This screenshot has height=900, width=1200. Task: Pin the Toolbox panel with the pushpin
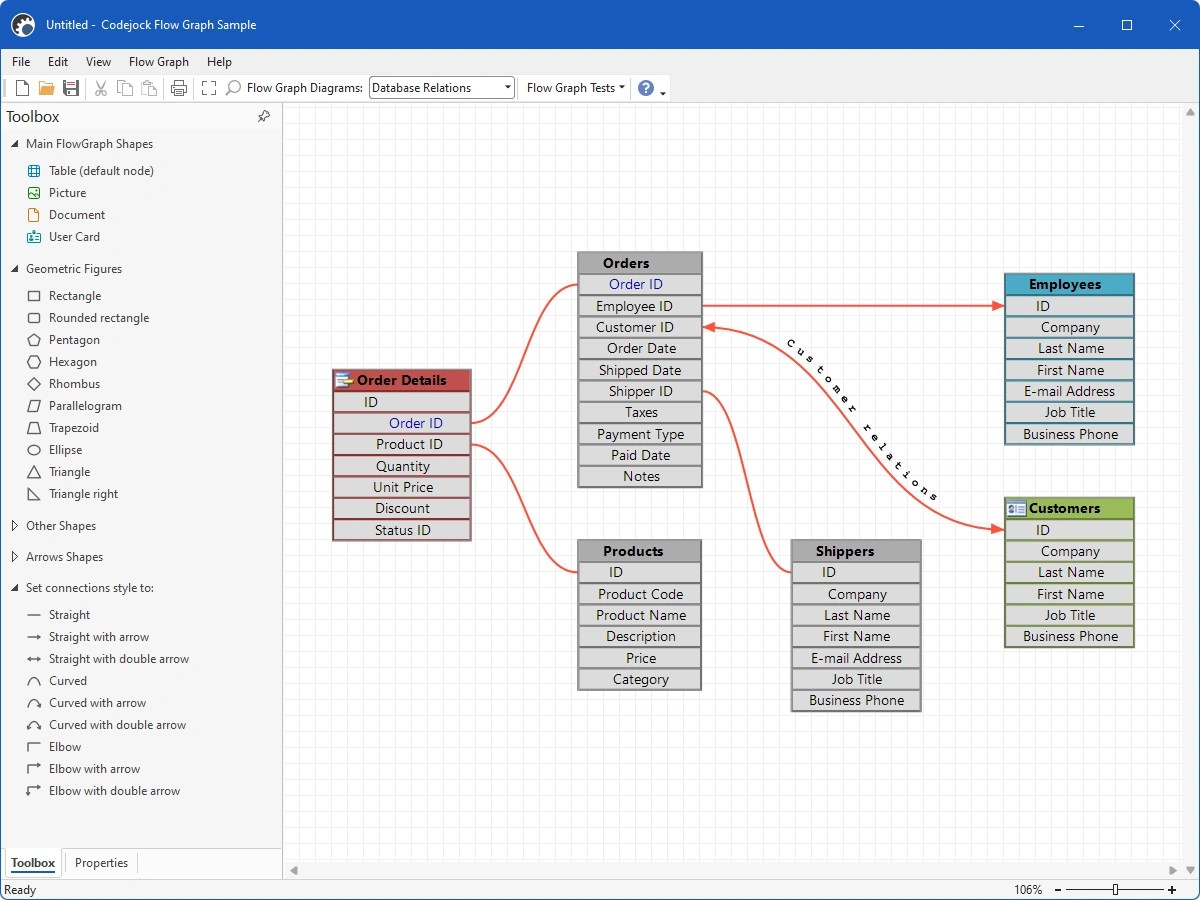click(x=264, y=117)
